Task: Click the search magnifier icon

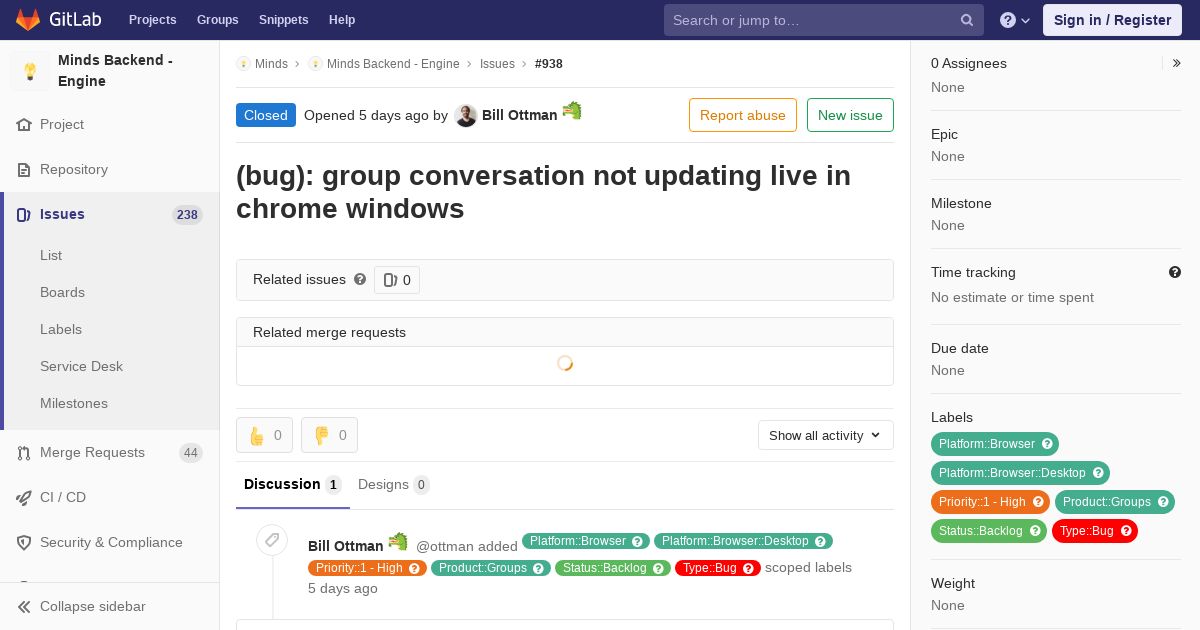Action: 967,20
